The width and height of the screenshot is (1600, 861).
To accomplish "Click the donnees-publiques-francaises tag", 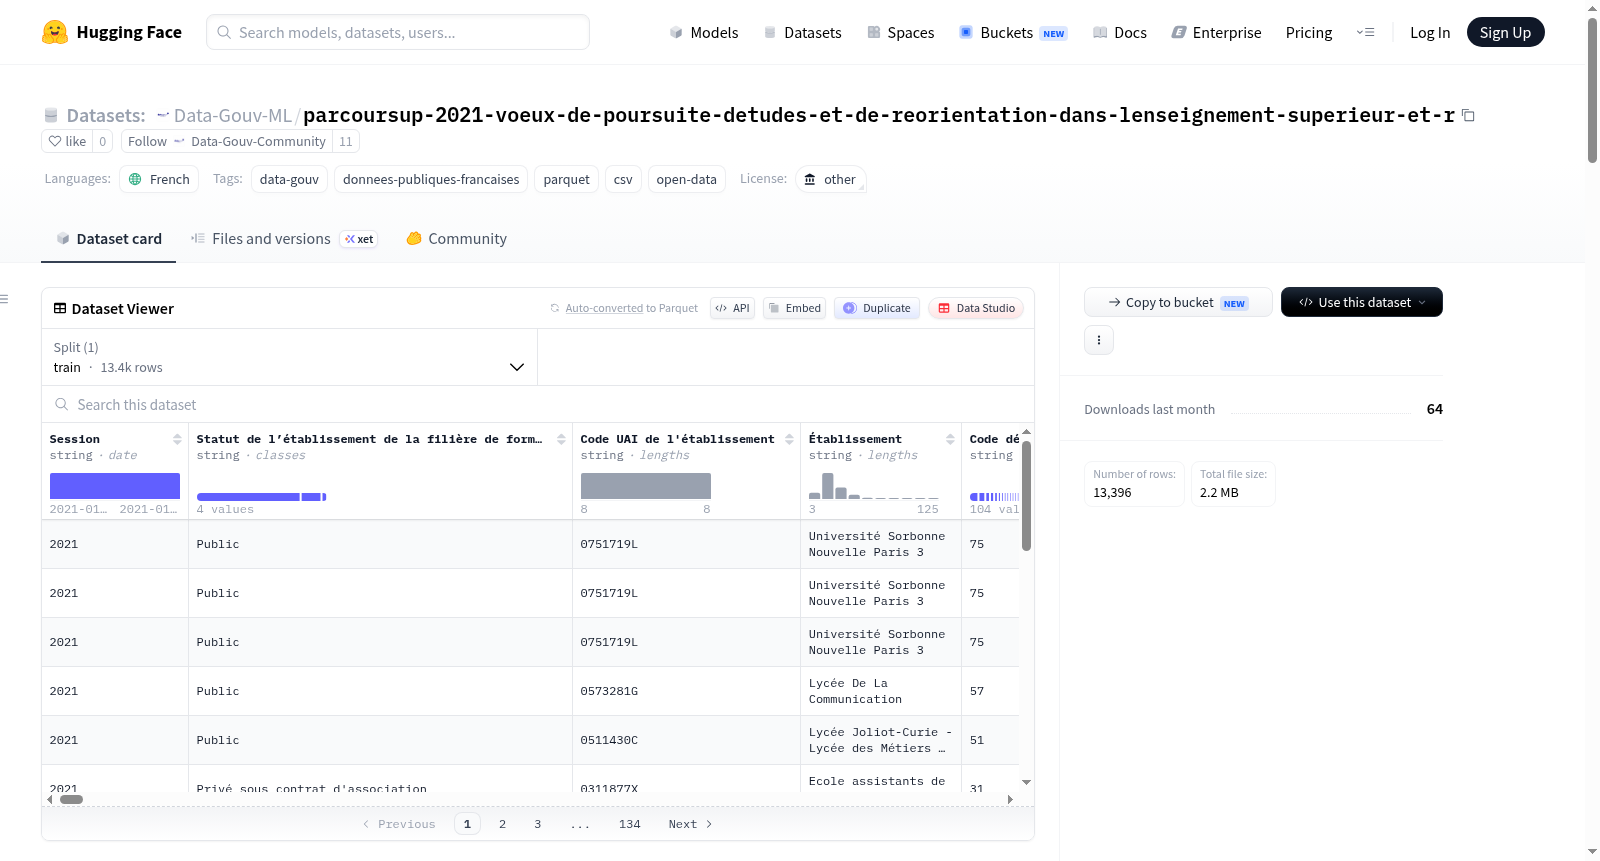I will point(431,179).
